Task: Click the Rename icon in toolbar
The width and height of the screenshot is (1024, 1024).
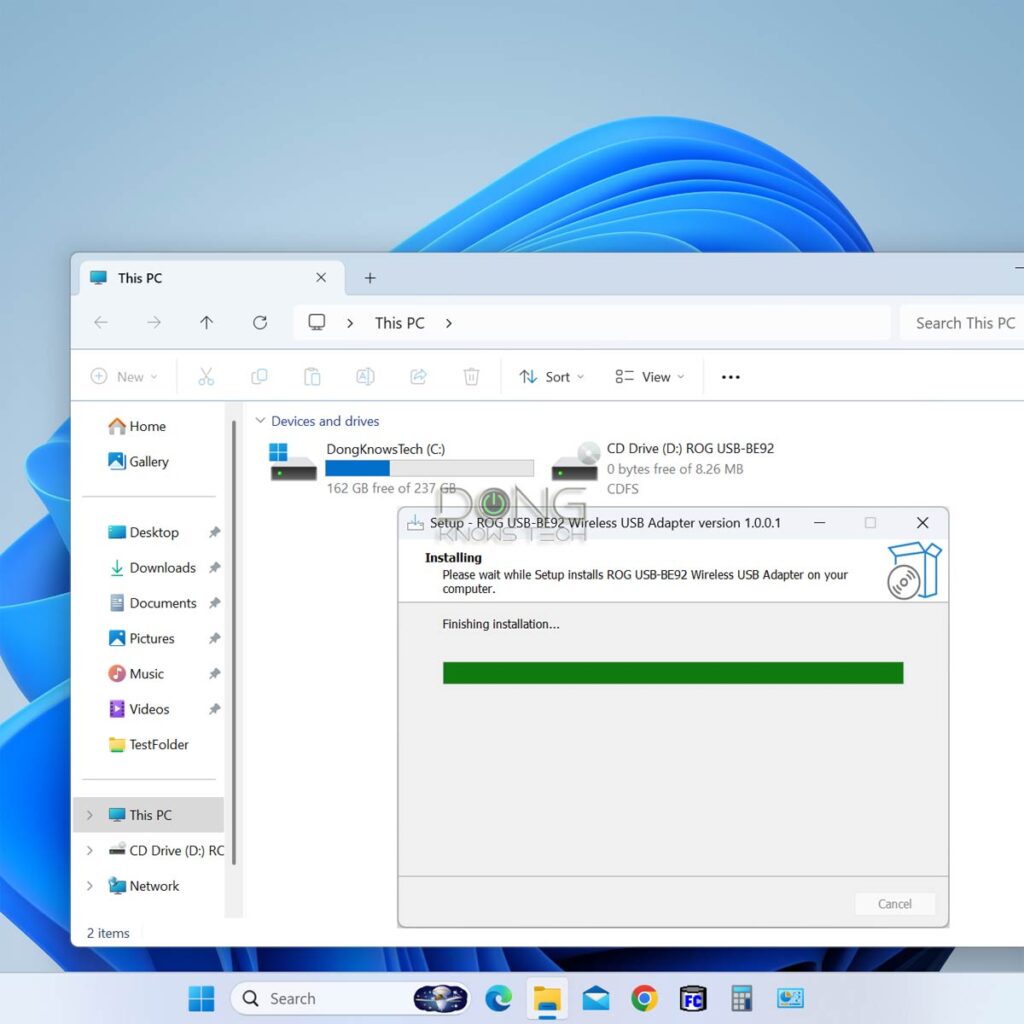Action: [x=365, y=377]
